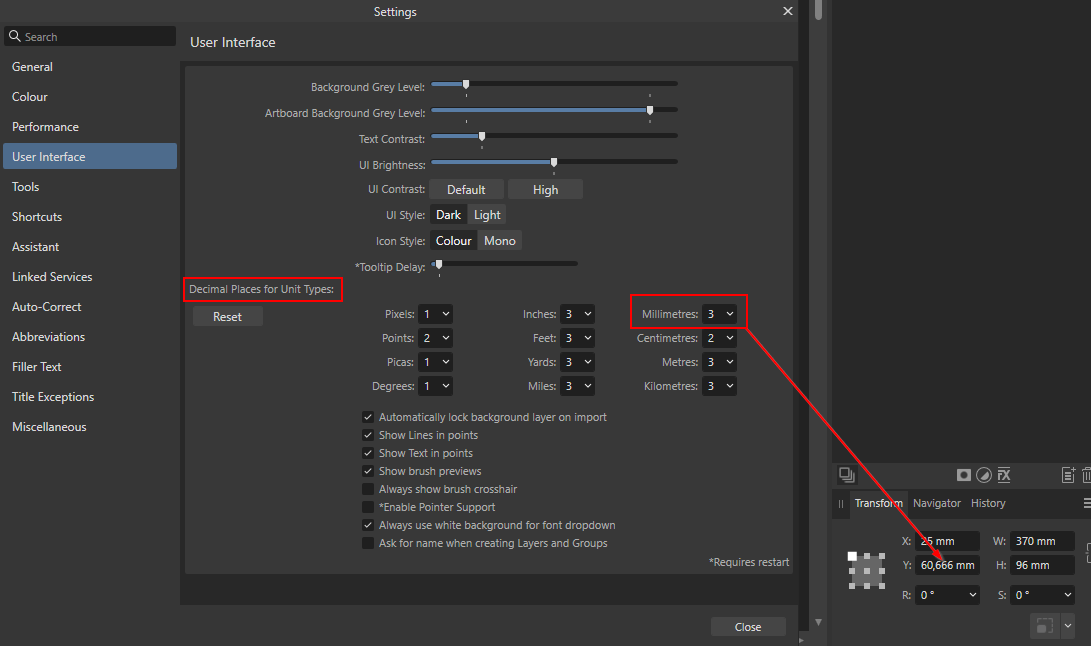The width and height of the screenshot is (1091, 646).
Task: Click the Adjustments half-circle icon
Action: [984, 475]
